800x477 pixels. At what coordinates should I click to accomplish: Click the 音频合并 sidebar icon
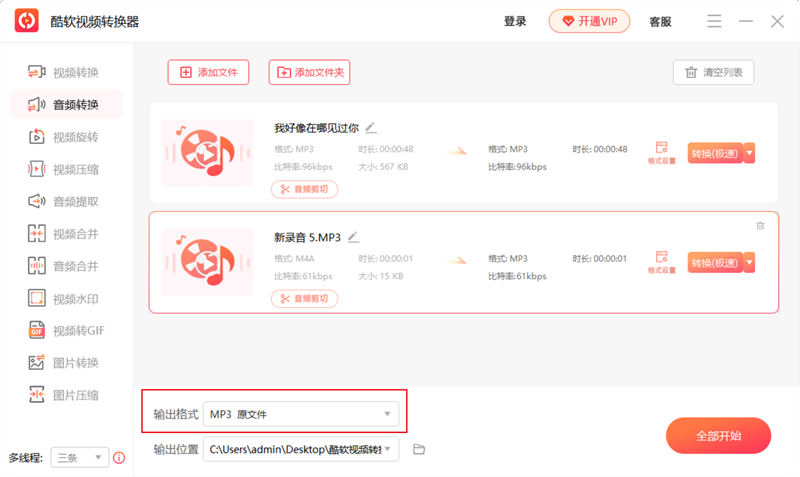click(37, 266)
